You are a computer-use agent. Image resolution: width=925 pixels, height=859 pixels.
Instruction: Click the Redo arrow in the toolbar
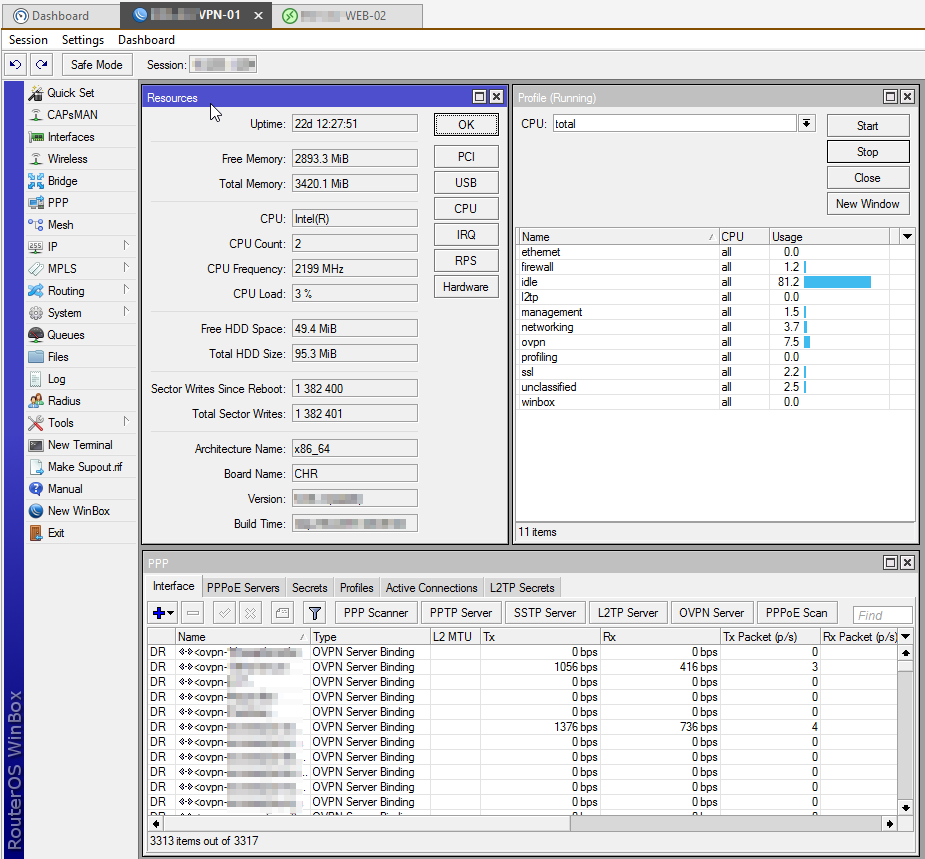point(41,64)
